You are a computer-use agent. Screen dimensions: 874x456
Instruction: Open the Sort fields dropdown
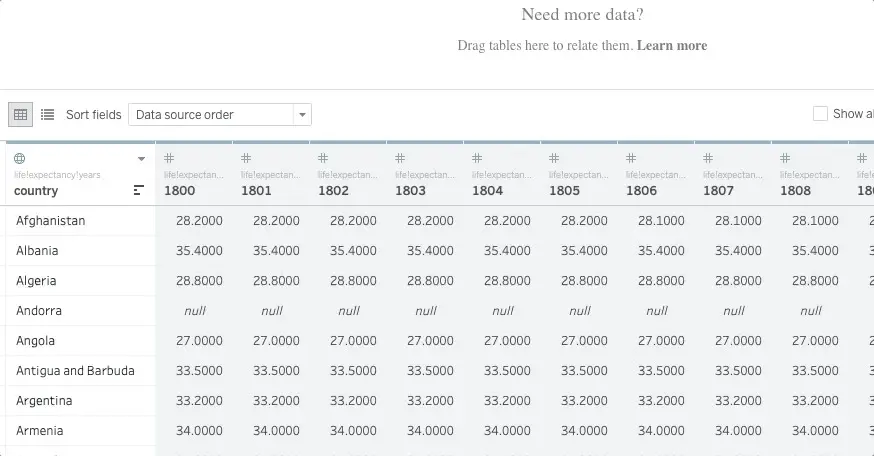(219, 115)
